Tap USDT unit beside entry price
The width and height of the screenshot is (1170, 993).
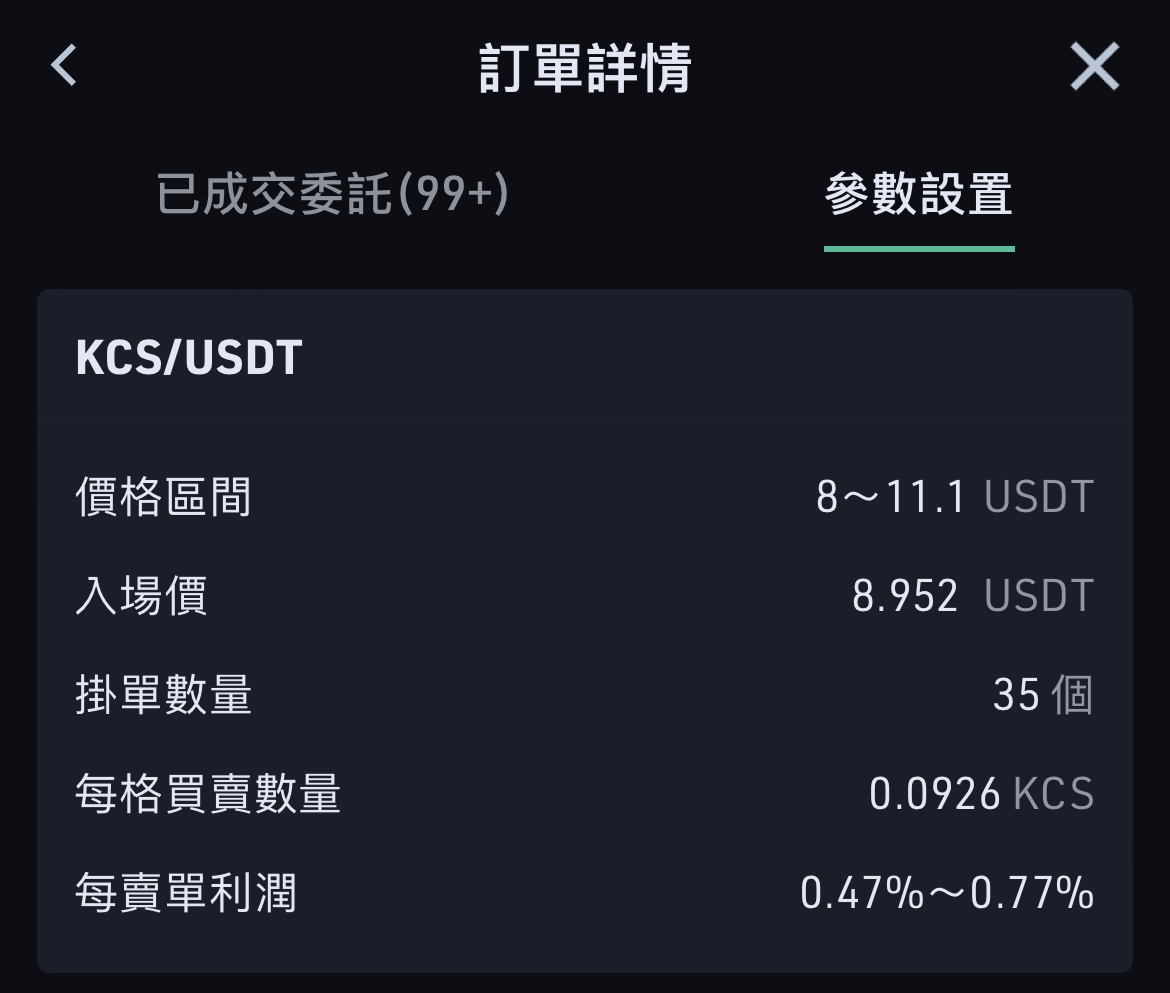point(1039,595)
